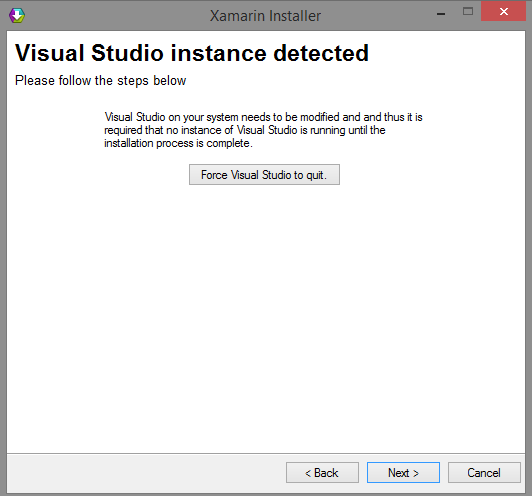Screen dimensions: 532x496
Task: Click the 'Visual Studio instance detected' heading
Action: click(192, 53)
